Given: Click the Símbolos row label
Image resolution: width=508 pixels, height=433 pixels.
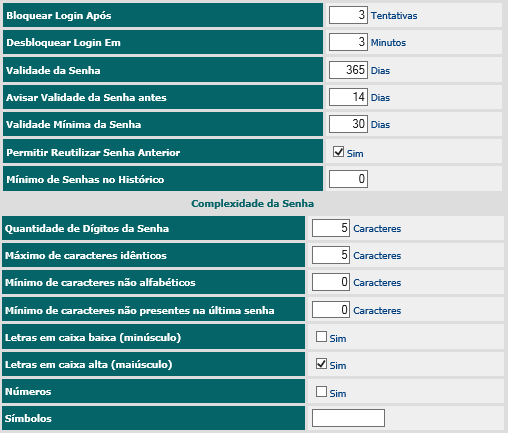Looking at the screenshot, I should tap(28, 418).
